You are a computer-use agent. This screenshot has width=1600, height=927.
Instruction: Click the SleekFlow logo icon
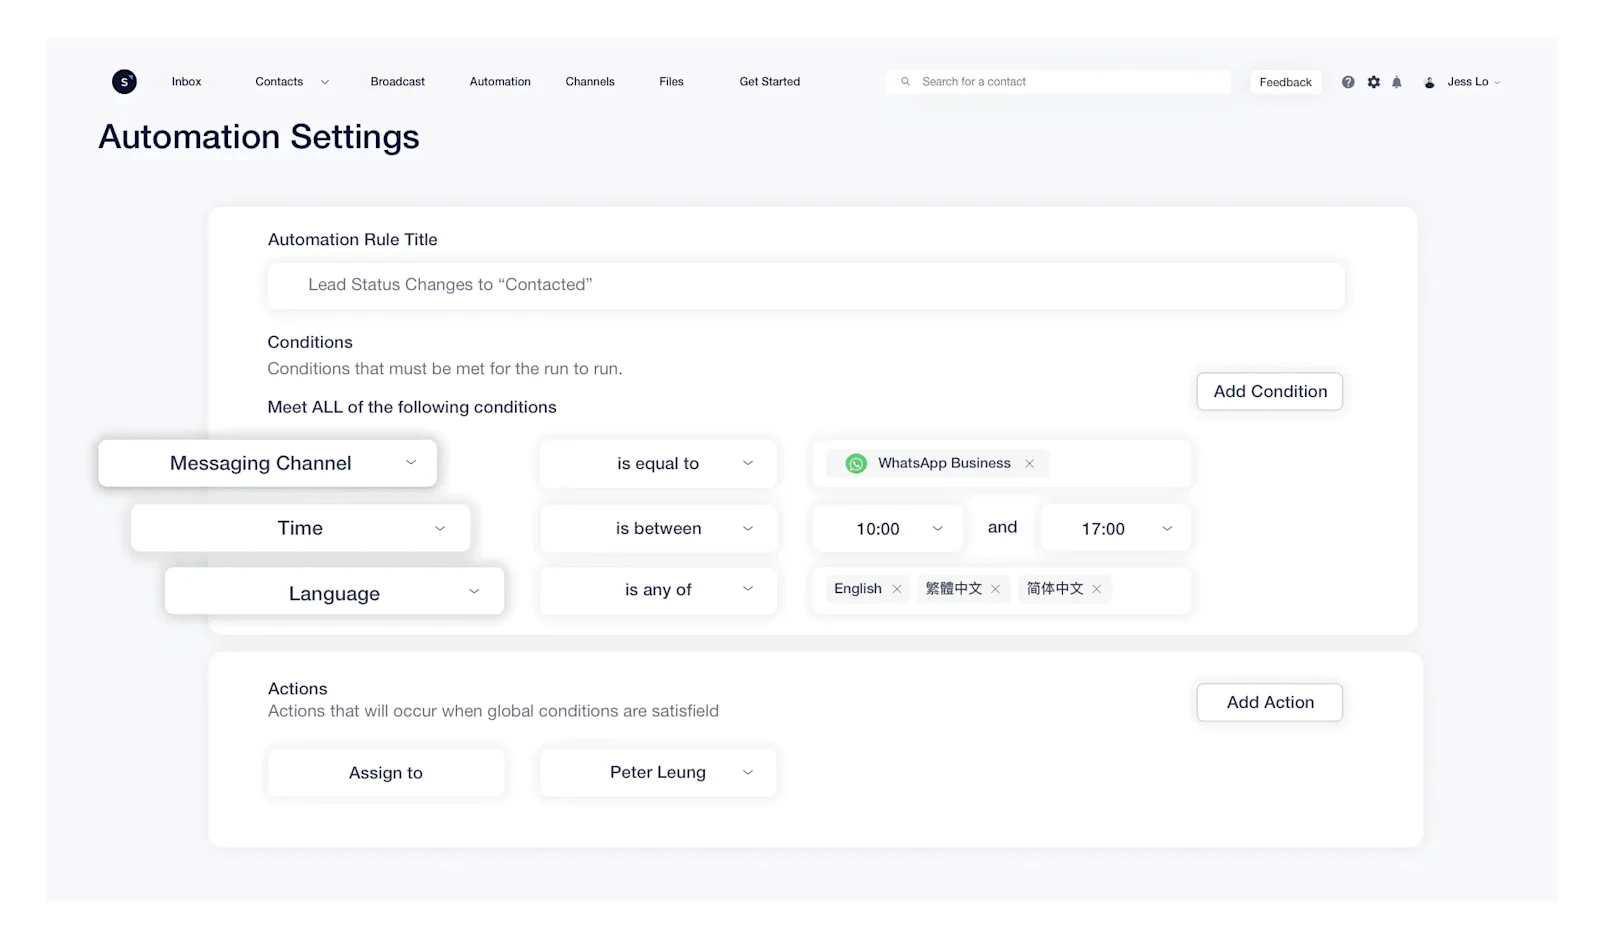pos(124,81)
